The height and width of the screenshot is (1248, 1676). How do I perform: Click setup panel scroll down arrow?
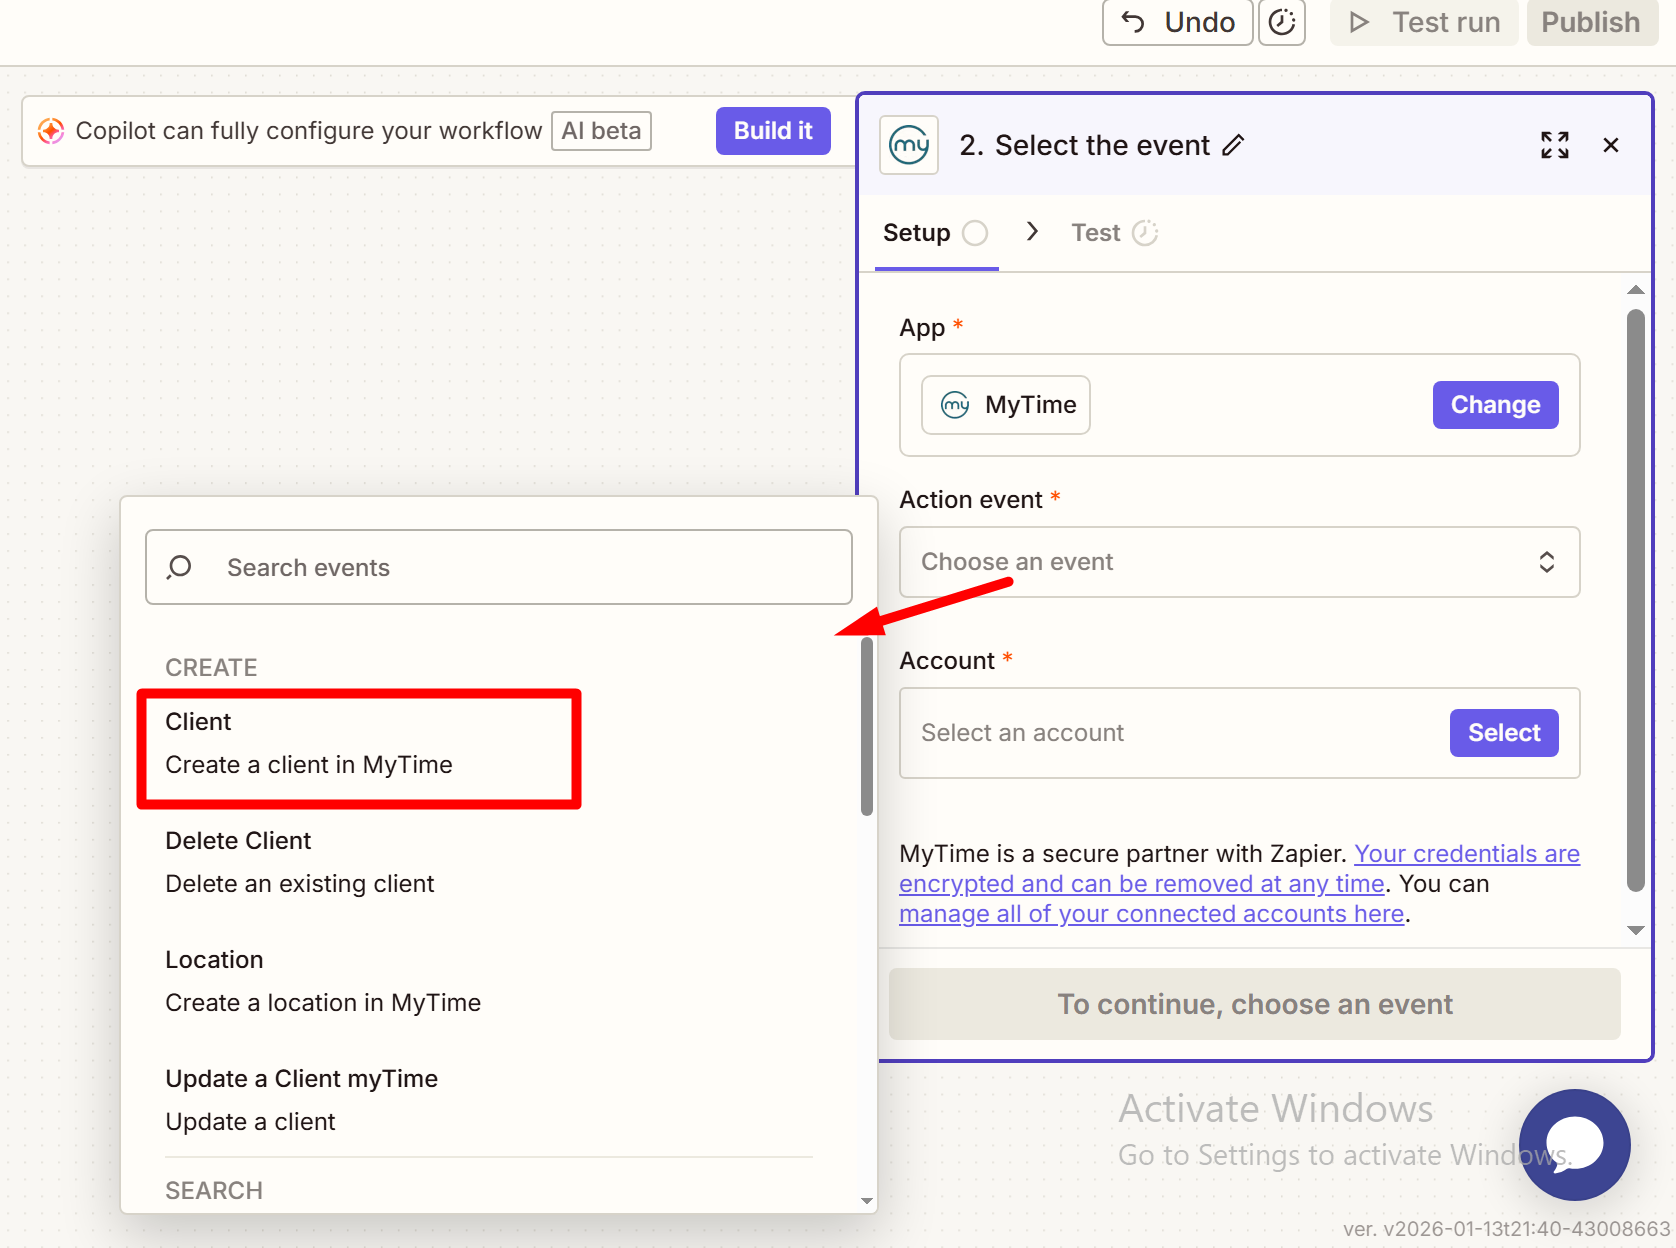click(1636, 930)
